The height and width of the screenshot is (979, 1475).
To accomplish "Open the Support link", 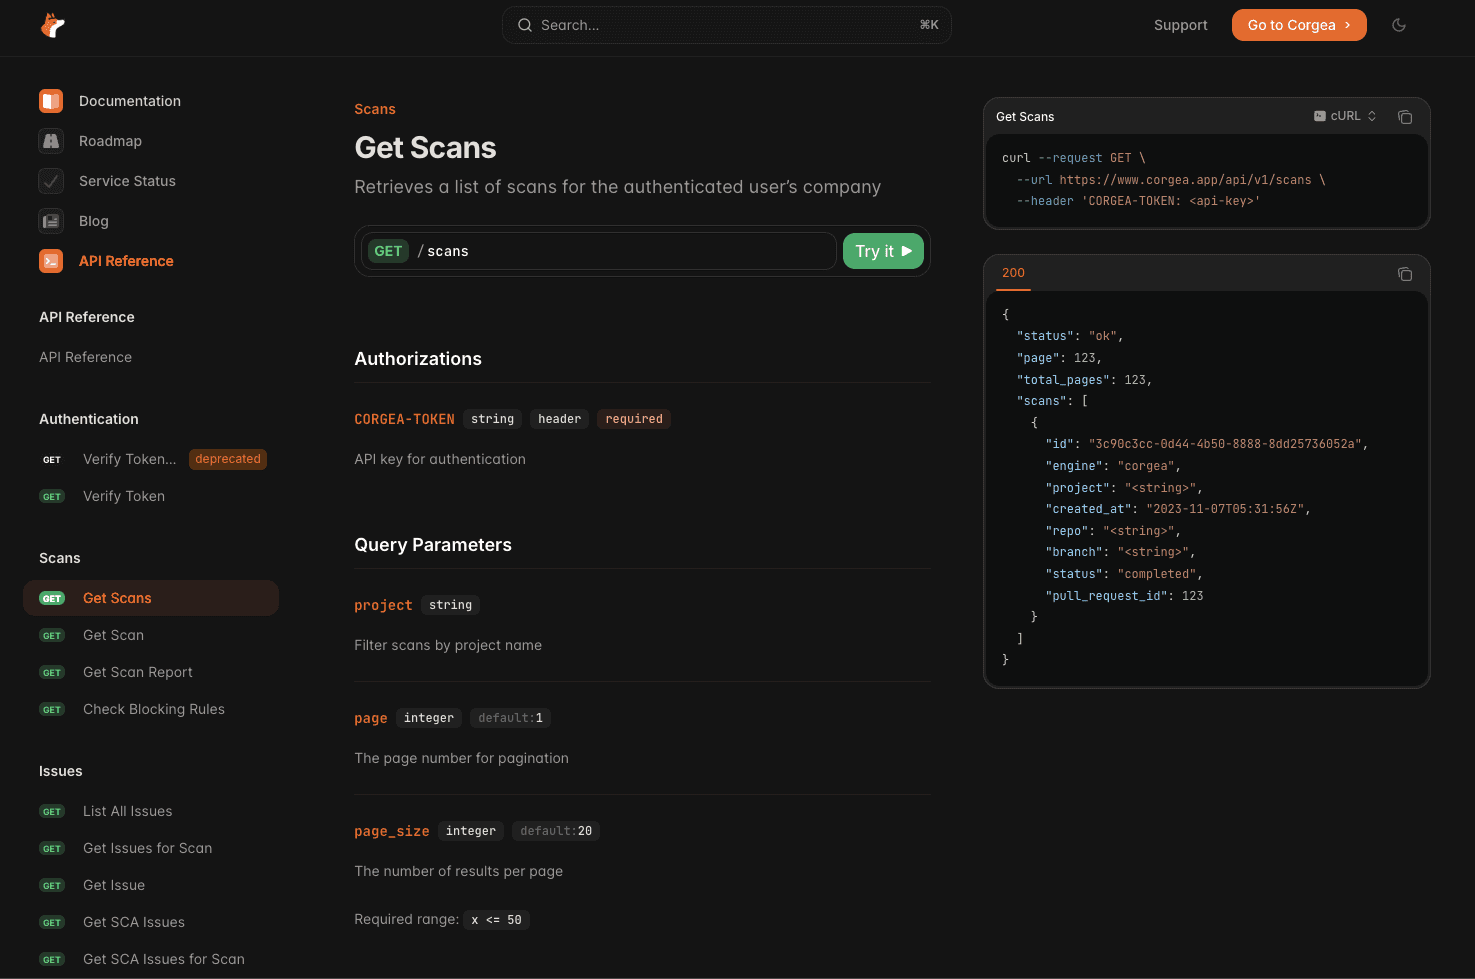I will coord(1180,25).
